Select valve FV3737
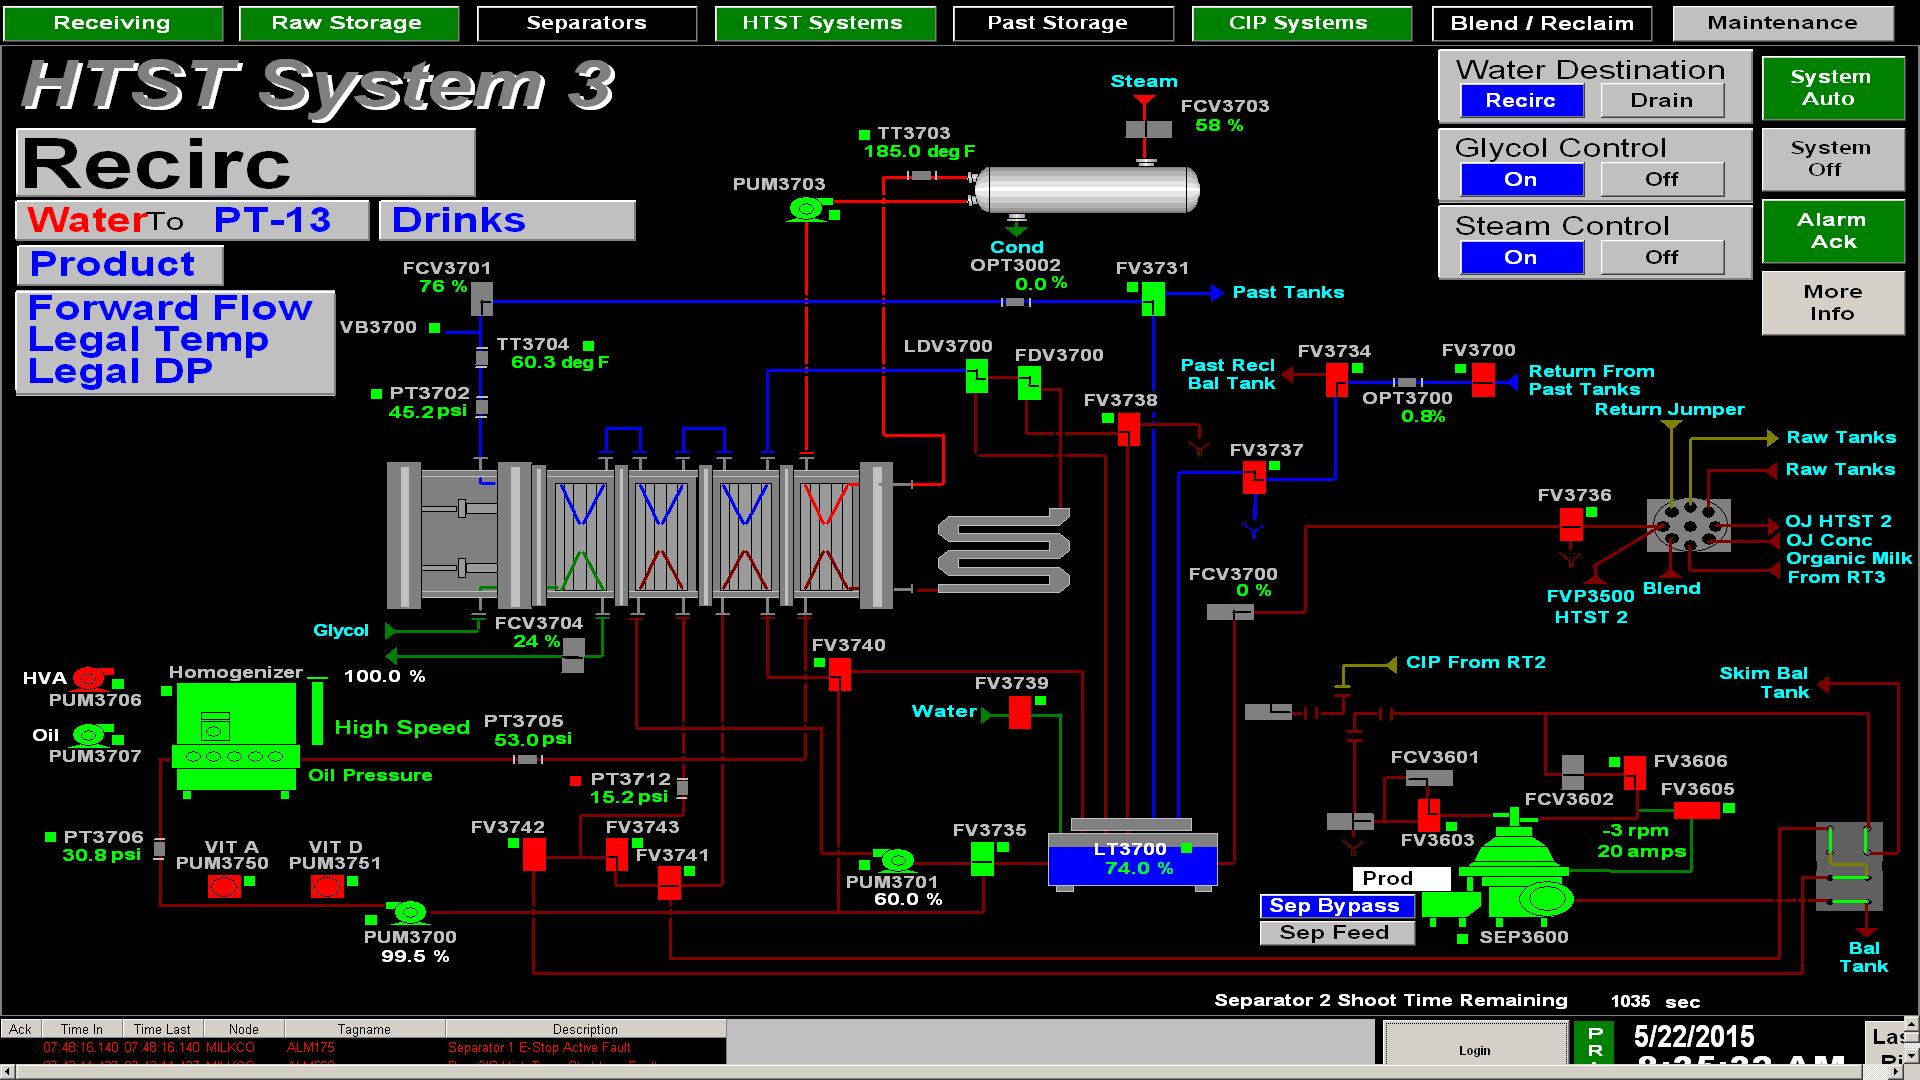The width and height of the screenshot is (1920, 1080). (1254, 478)
